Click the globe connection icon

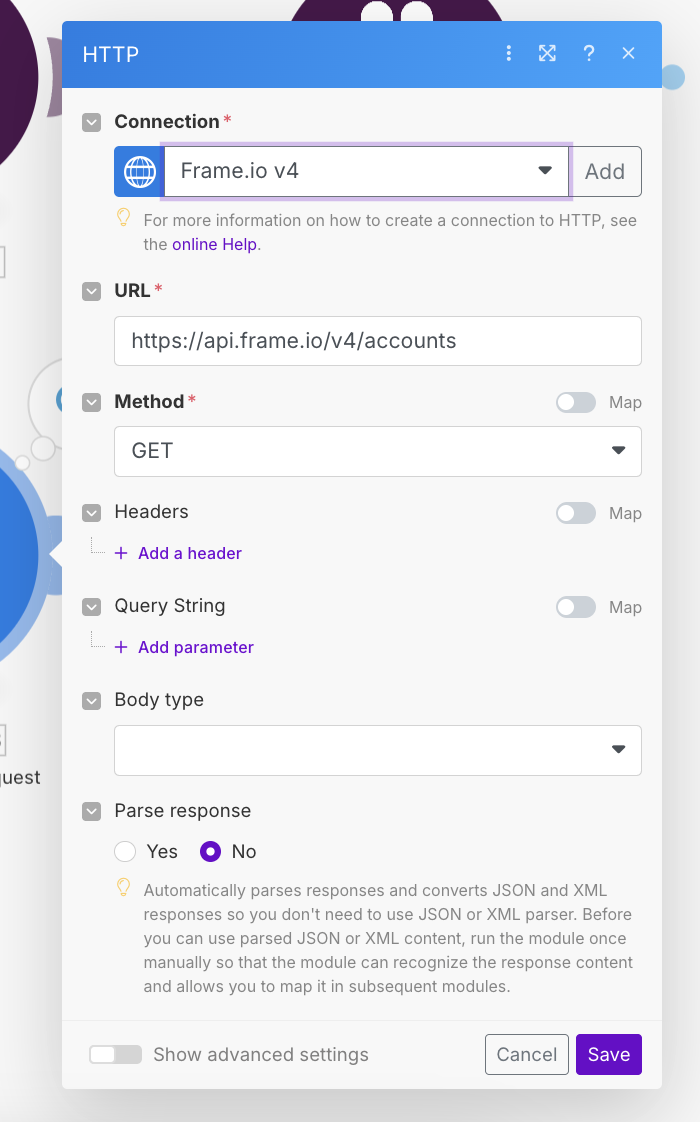[140, 172]
